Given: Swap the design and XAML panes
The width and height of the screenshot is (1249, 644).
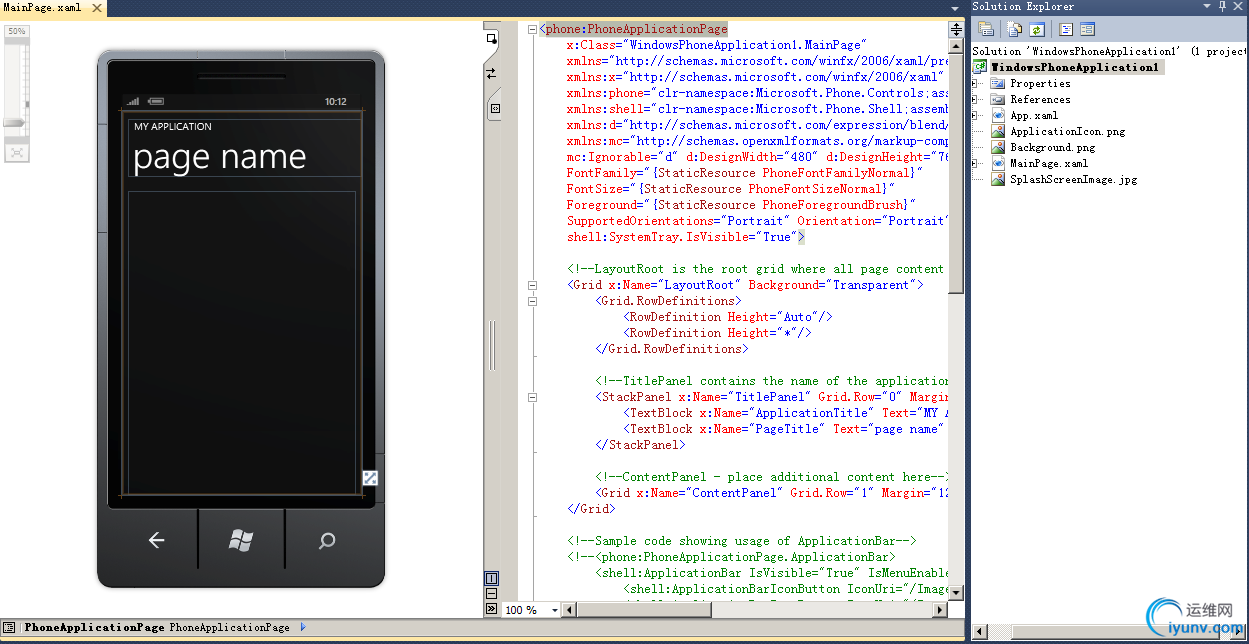Looking at the screenshot, I should [491, 74].
